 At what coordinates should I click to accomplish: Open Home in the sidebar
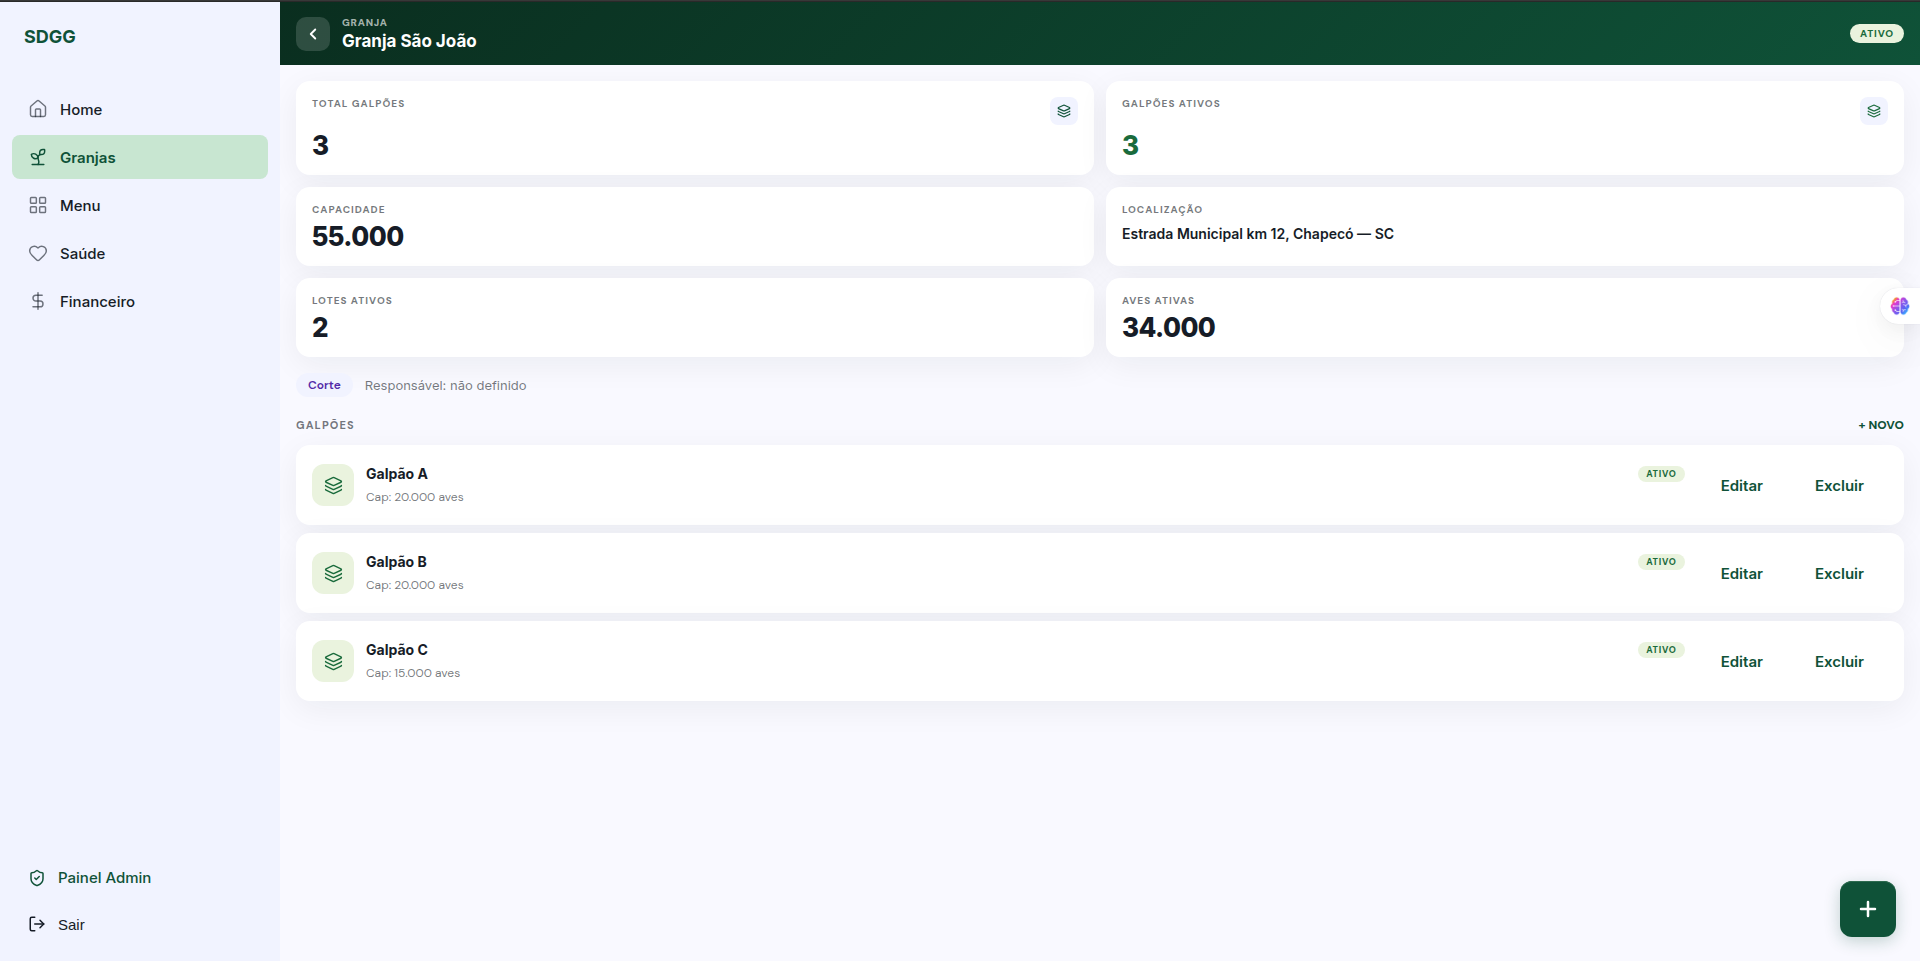tap(140, 109)
